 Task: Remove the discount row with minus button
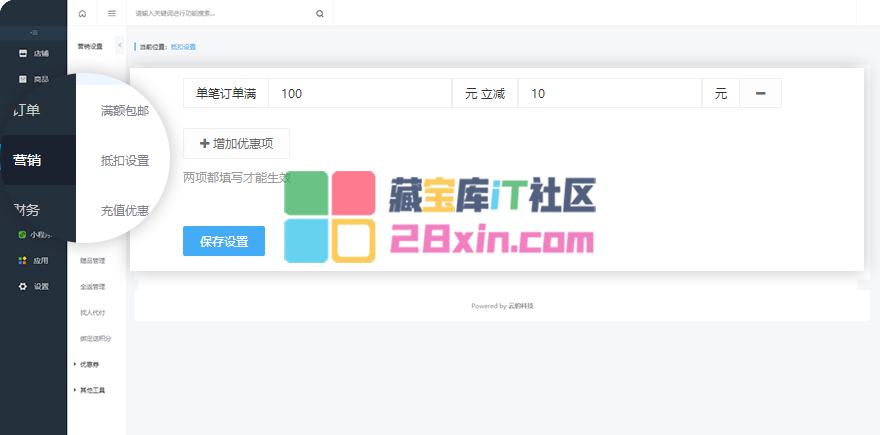click(x=760, y=93)
